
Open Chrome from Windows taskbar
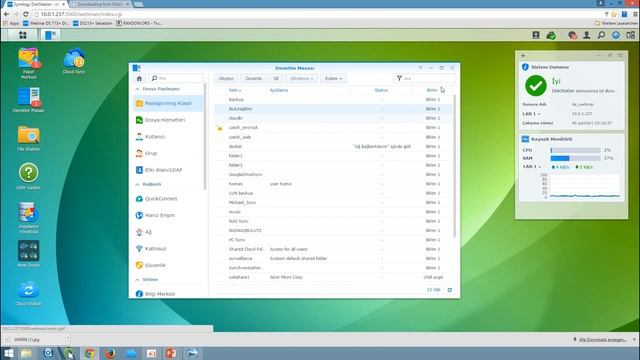(89, 353)
